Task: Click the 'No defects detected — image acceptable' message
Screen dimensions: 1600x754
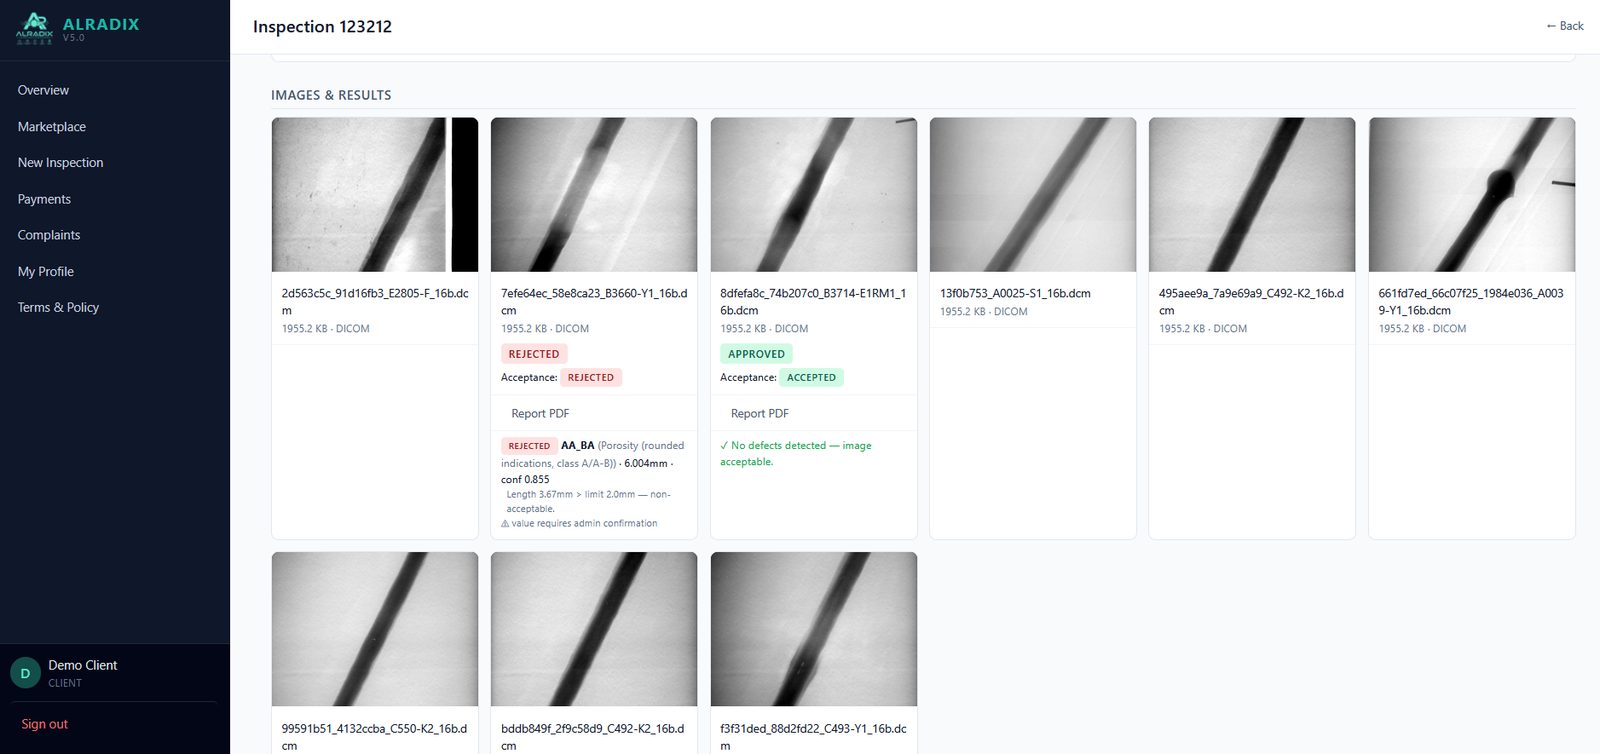Action: coord(796,454)
